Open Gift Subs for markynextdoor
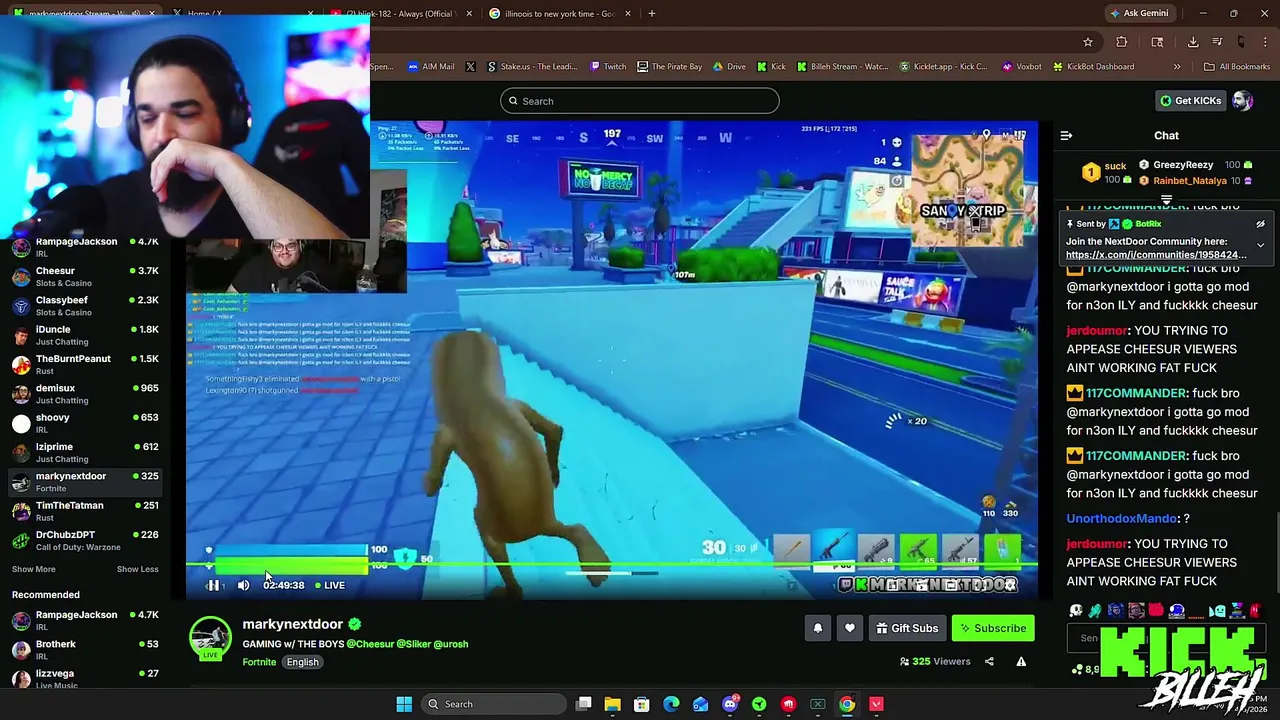 tap(907, 628)
